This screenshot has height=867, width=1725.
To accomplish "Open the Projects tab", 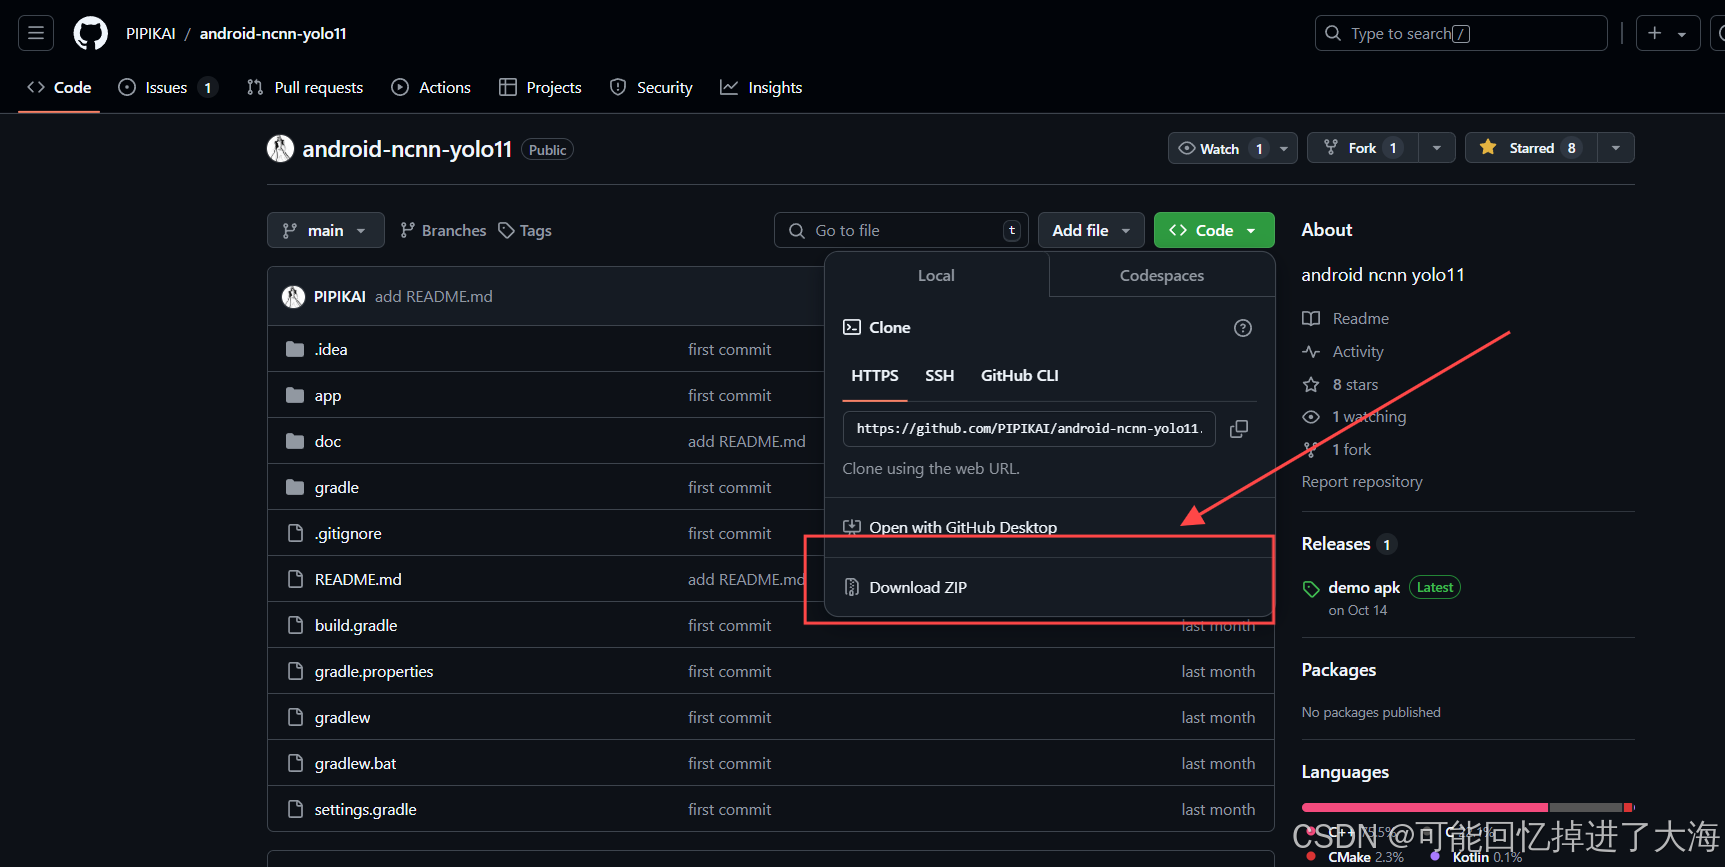I will coord(540,87).
